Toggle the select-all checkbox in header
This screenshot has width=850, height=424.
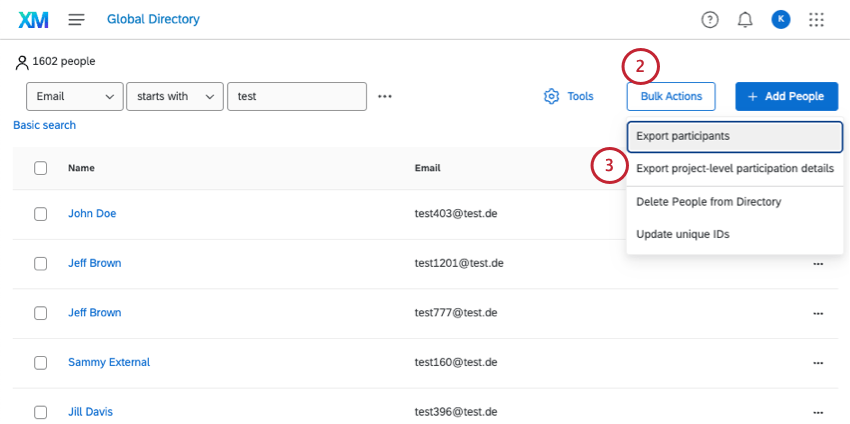click(x=41, y=168)
